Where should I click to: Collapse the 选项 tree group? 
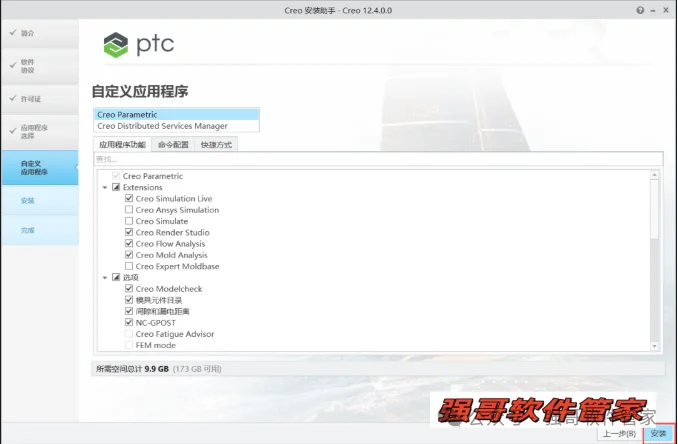tap(105, 278)
